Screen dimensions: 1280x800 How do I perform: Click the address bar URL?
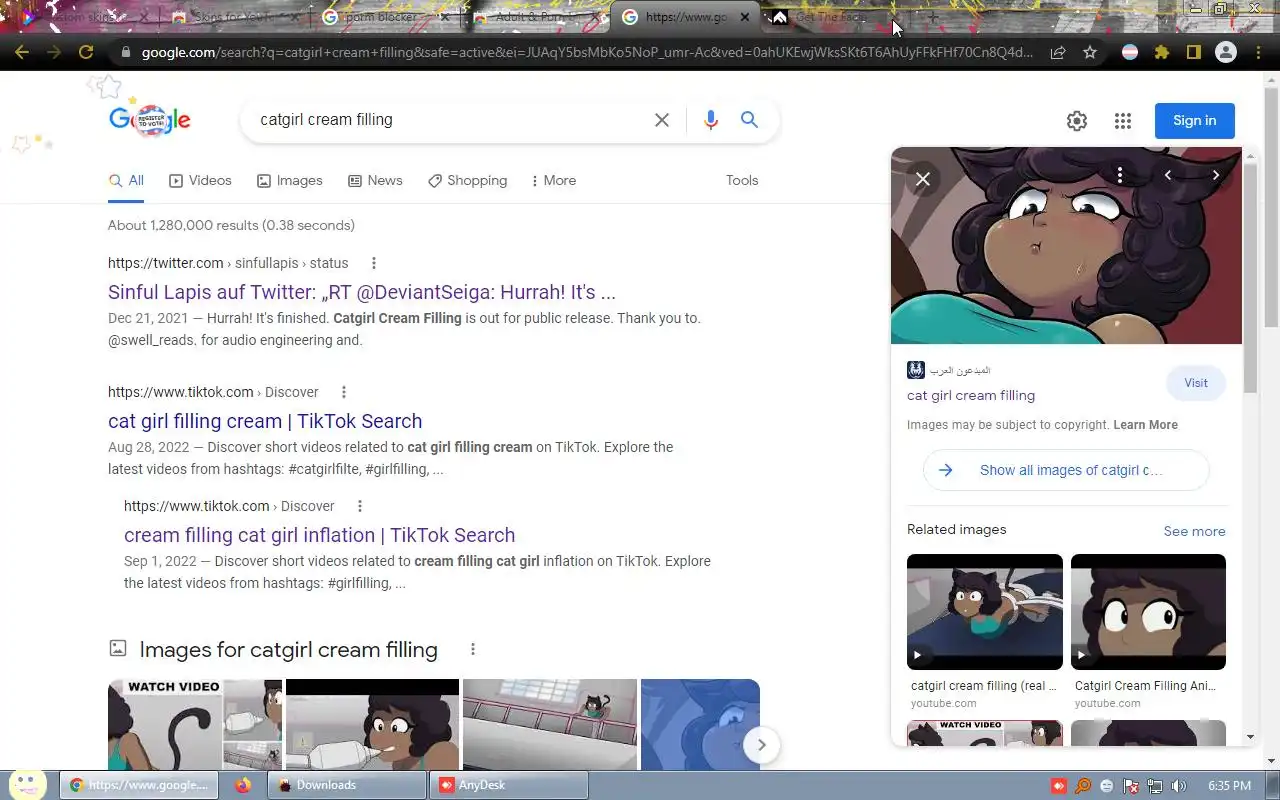(x=587, y=53)
